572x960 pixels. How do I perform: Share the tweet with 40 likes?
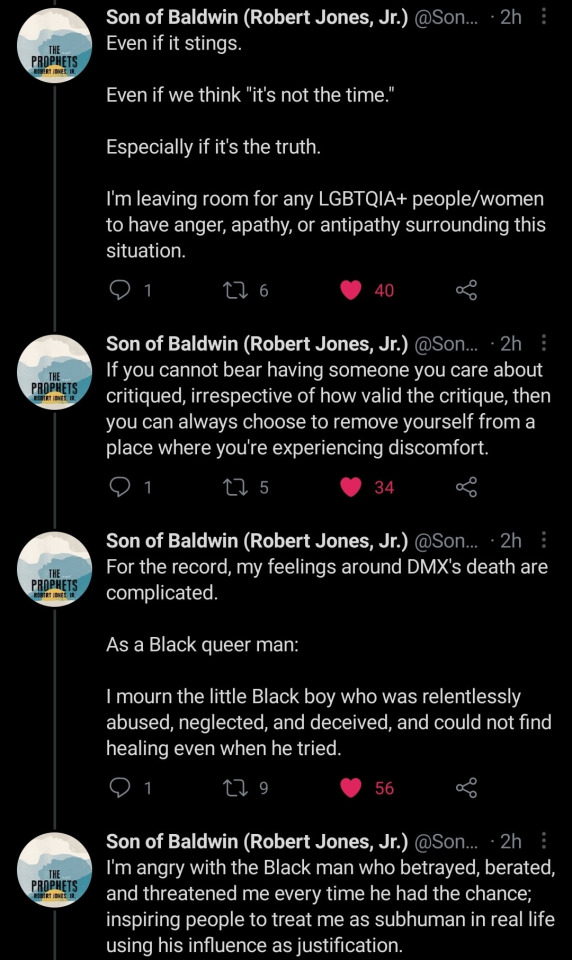click(x=466, y=290)
